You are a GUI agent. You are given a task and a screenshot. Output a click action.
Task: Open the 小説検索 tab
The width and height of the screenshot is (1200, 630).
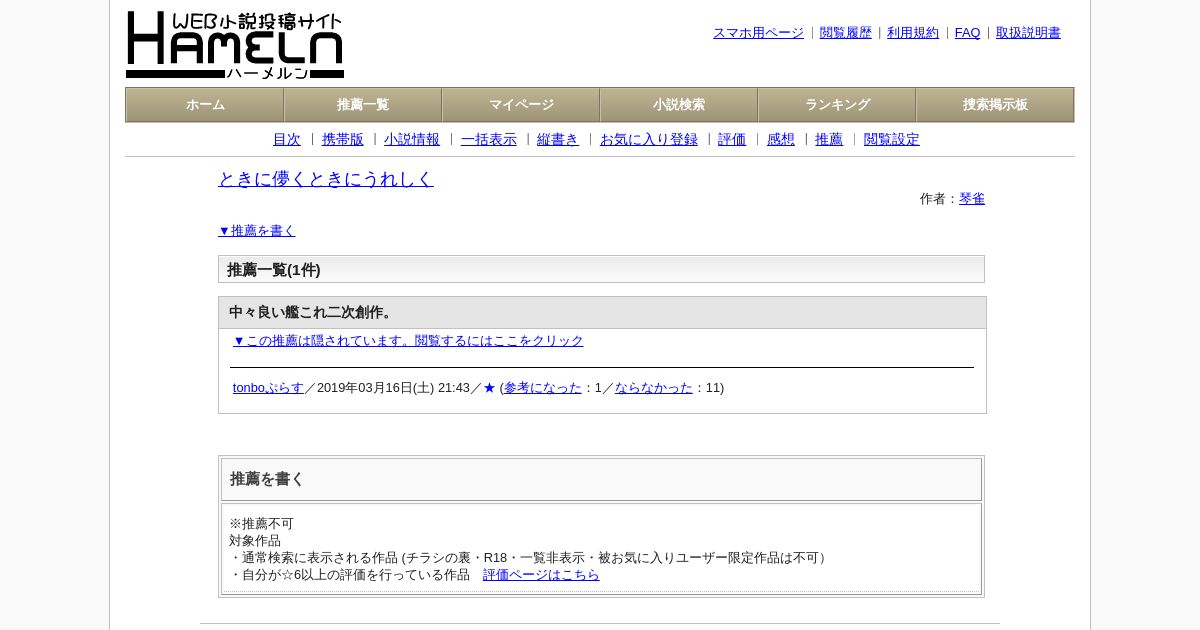[x=679, y=105]
